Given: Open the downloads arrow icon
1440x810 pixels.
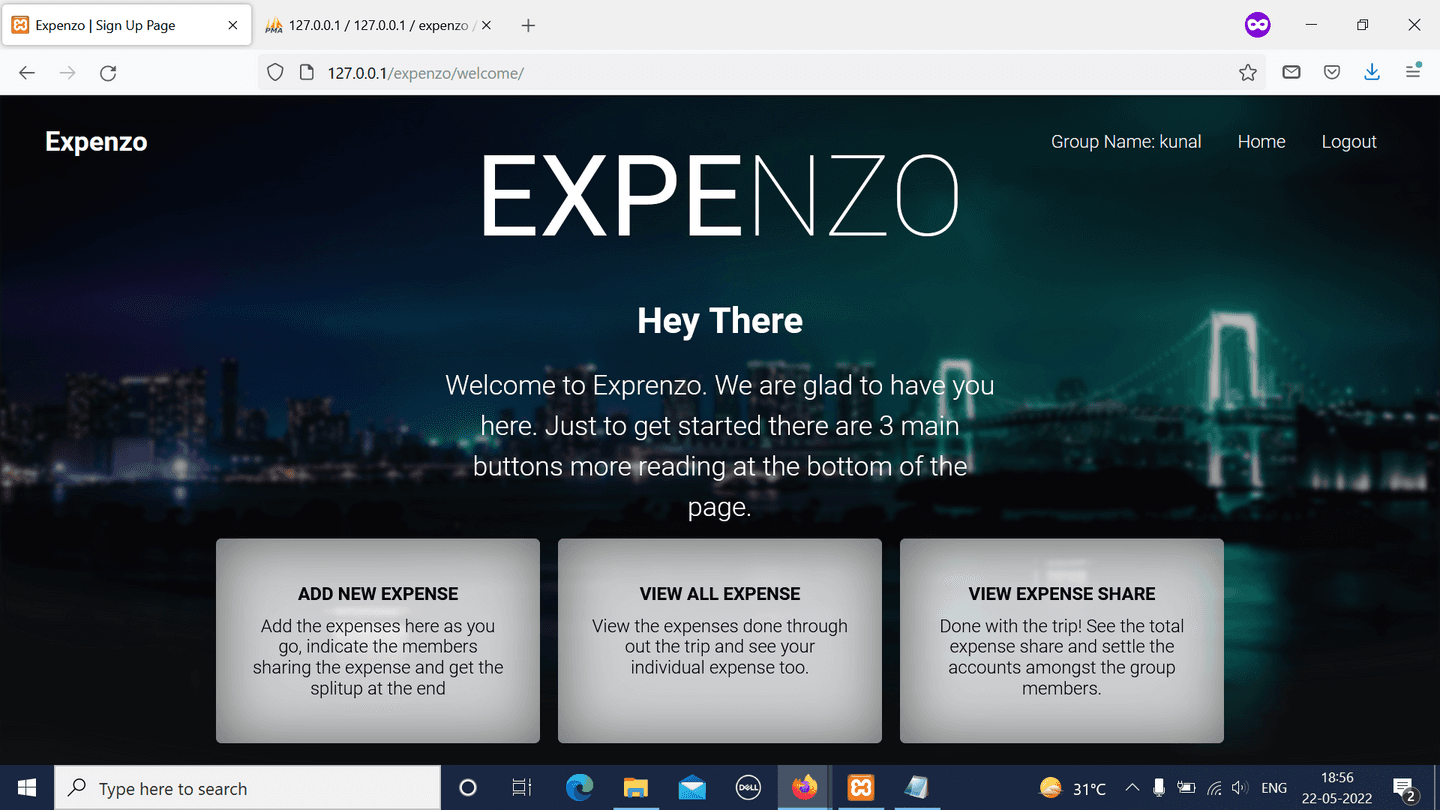Looking at the screenshot, I should pos(1372,72).
